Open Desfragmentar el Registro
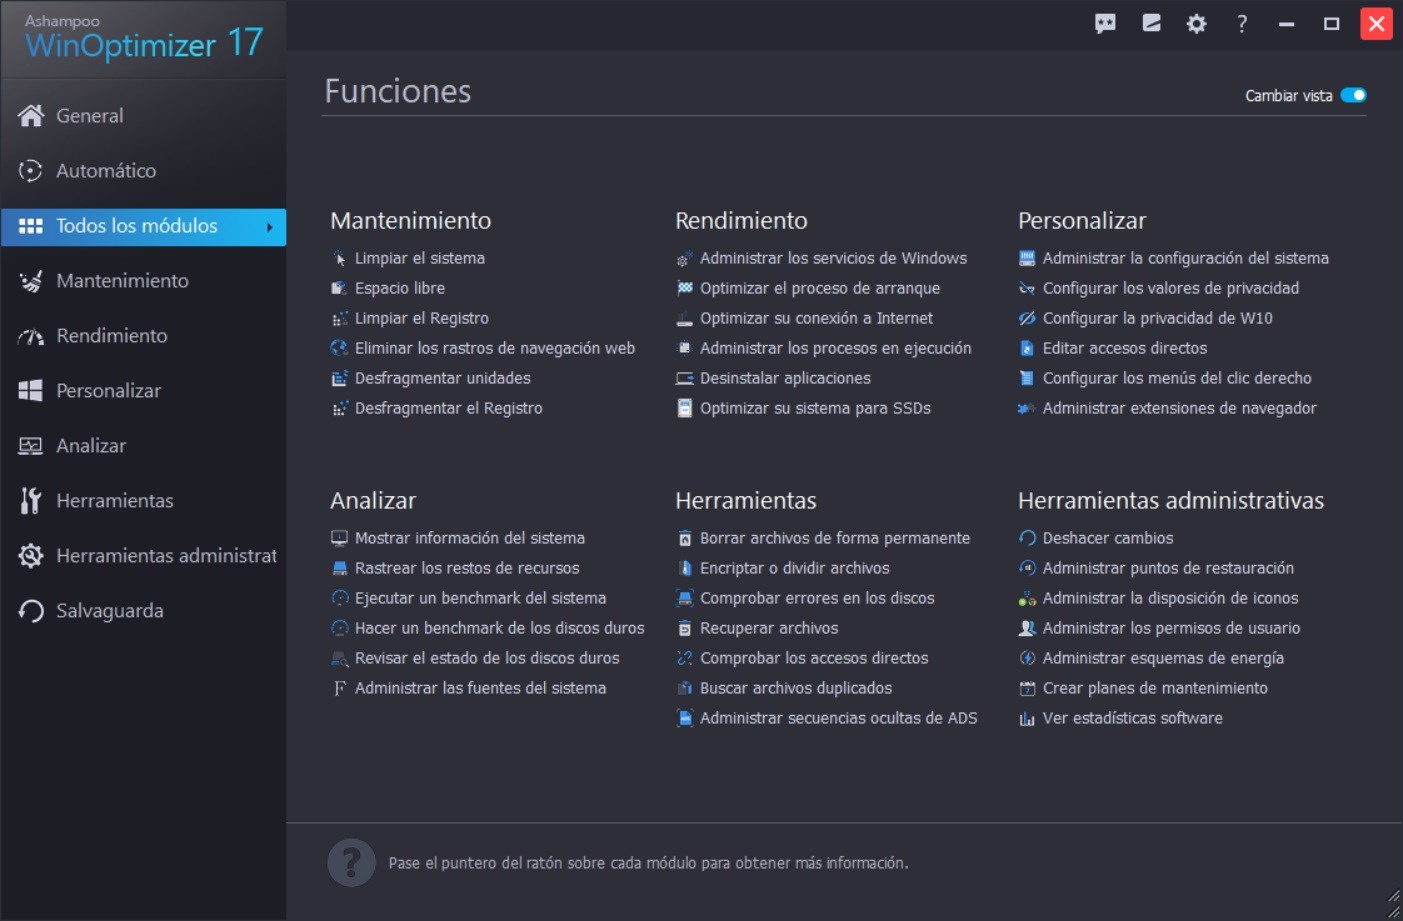Image resolution: width=1403 pixels, height=921 pixels. coord(449,408)
